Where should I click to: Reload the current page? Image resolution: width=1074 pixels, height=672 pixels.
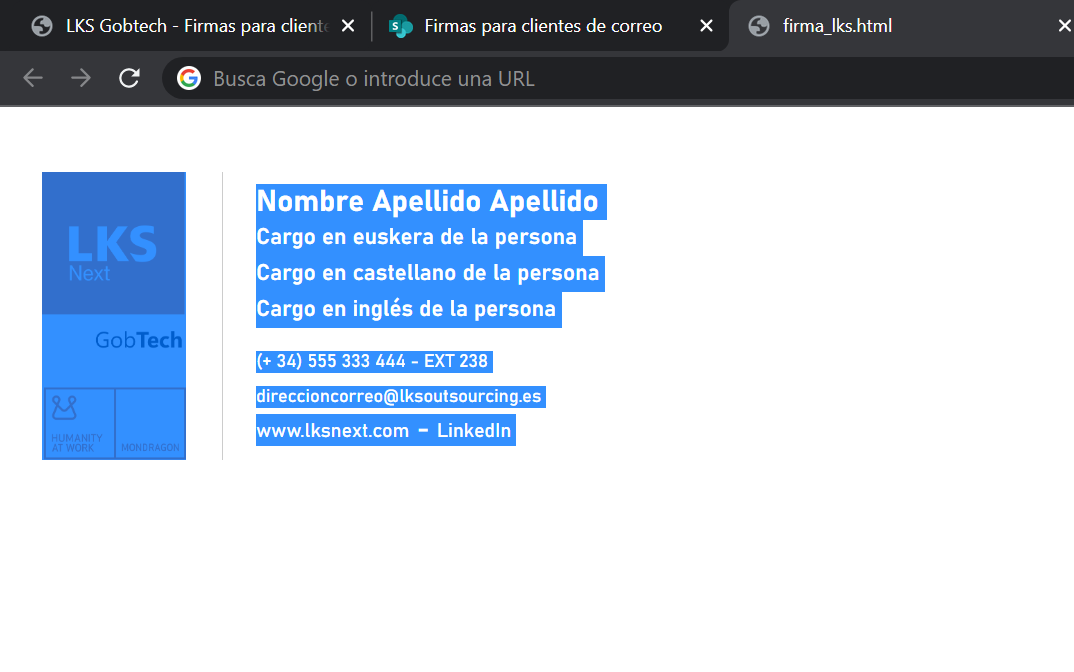click(129, 78)
